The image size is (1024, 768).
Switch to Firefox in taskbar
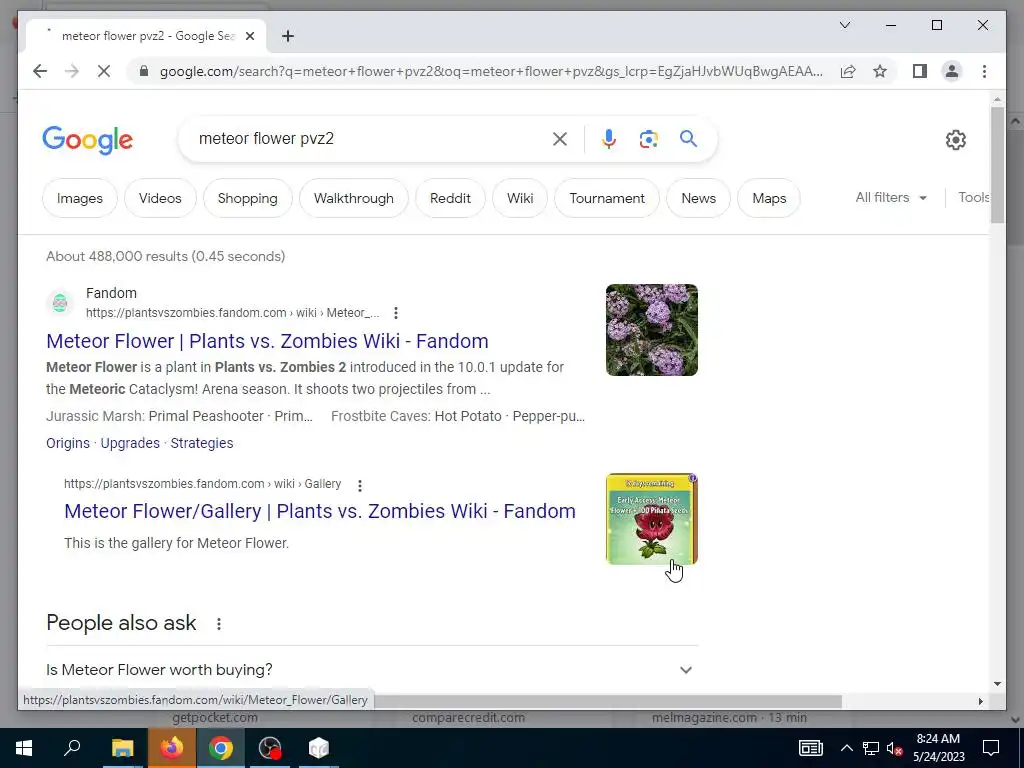click(171, 748)
